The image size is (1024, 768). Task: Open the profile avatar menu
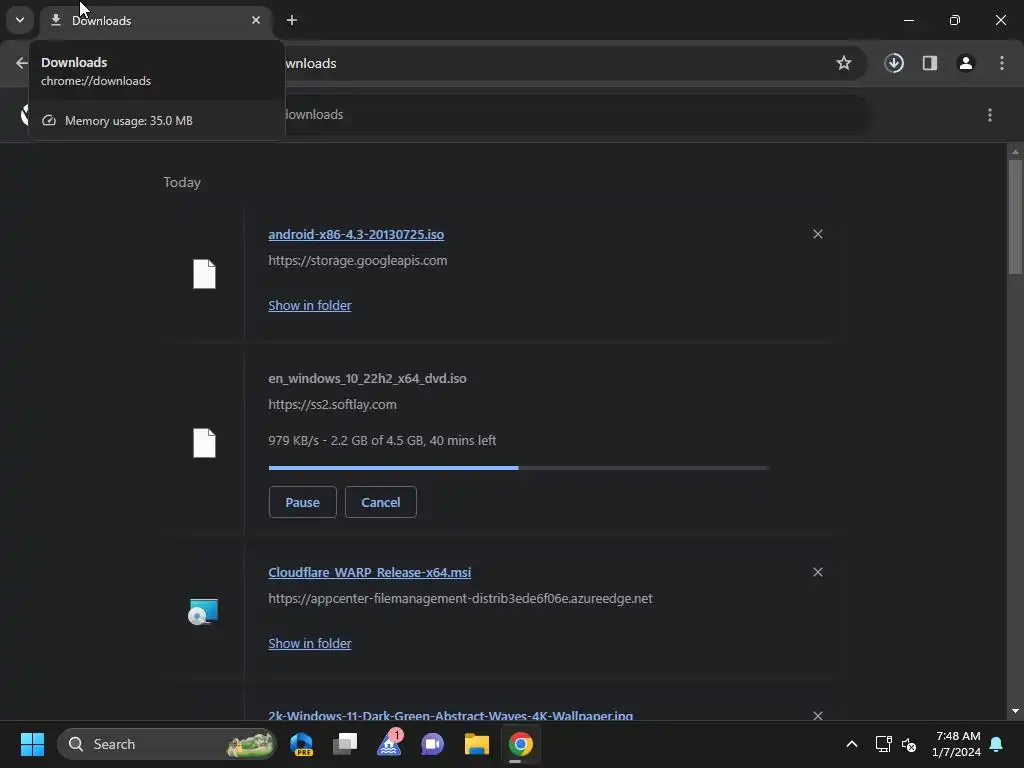(x=966, y=63)
